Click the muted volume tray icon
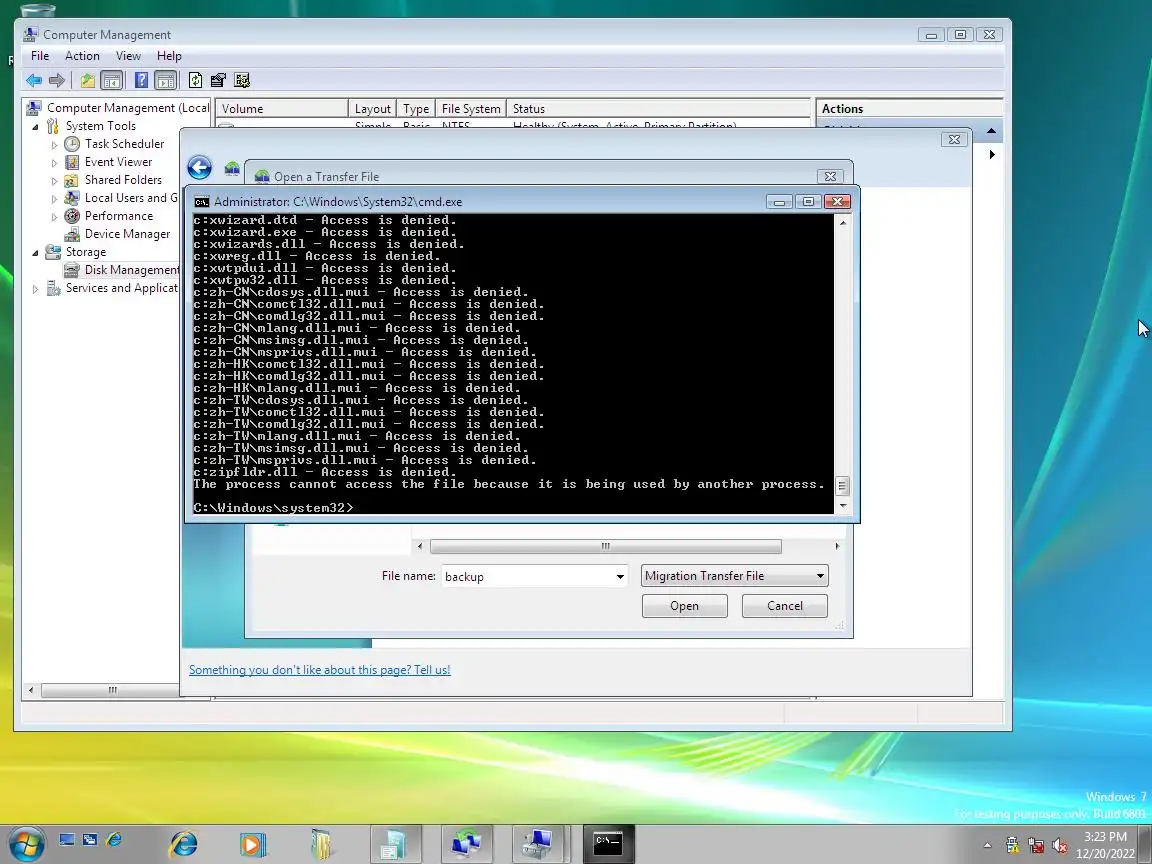 pyautogui.click(x=1059, y=845)
